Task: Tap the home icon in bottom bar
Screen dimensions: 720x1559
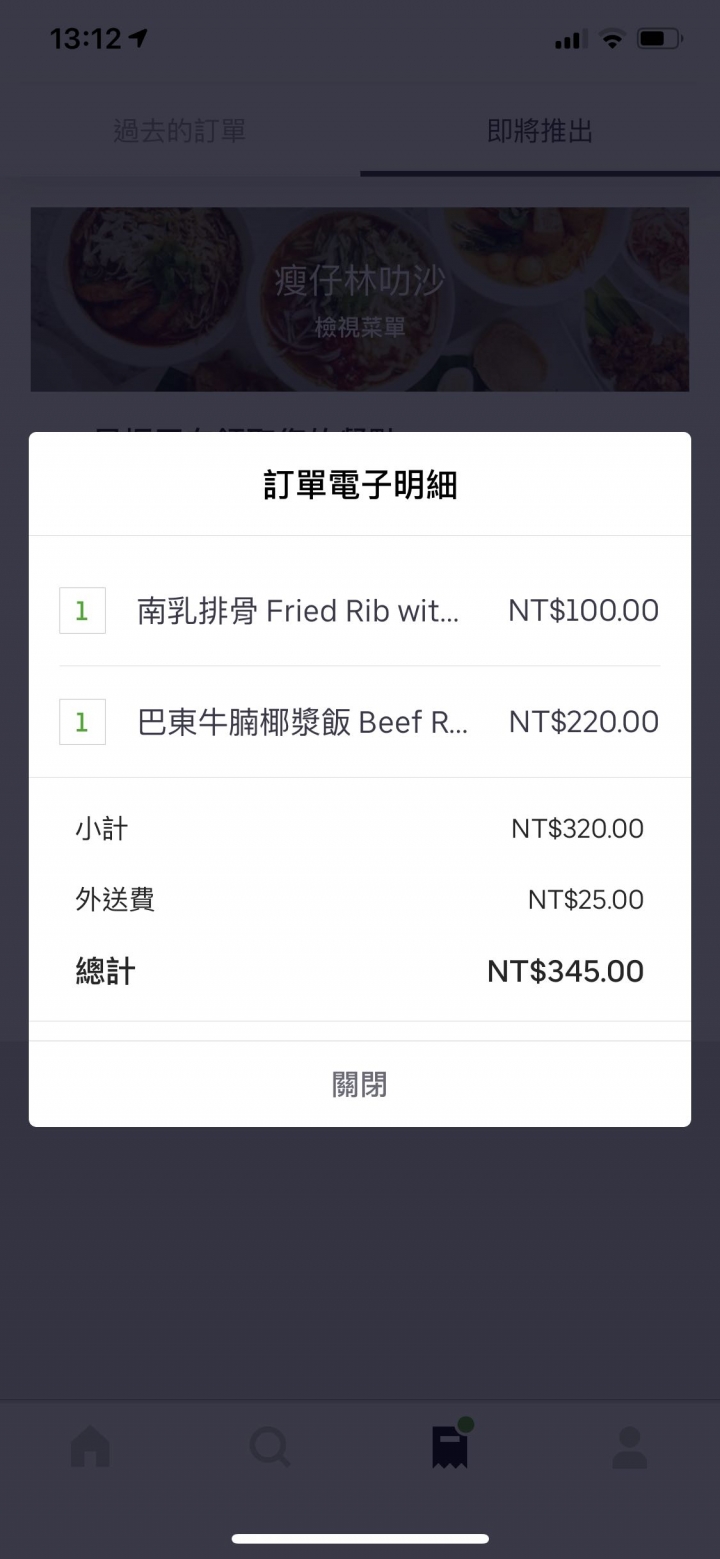Action: tap(90, 1446)
